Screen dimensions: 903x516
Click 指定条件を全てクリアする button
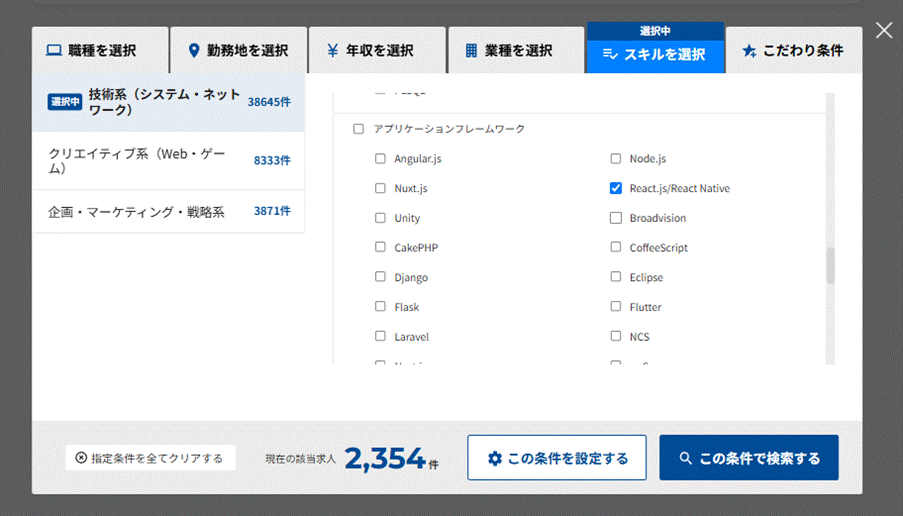[x=150, y=458]
